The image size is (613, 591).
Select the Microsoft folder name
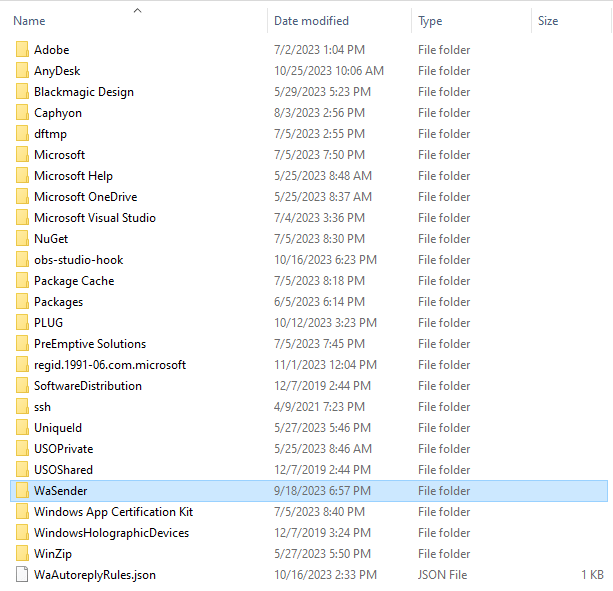point(59,155)
